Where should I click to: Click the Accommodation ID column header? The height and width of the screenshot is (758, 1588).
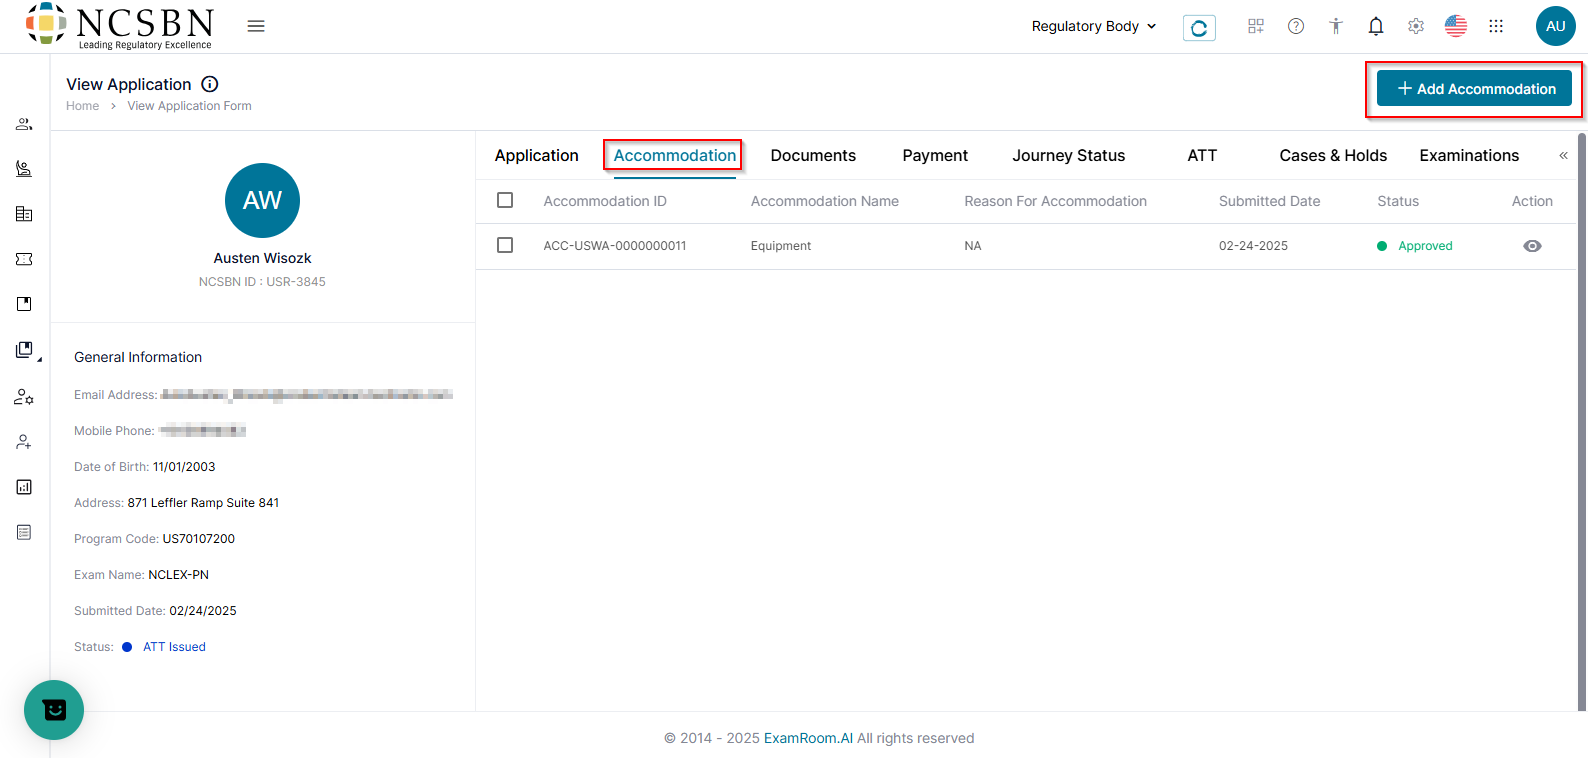click(605, 201)
